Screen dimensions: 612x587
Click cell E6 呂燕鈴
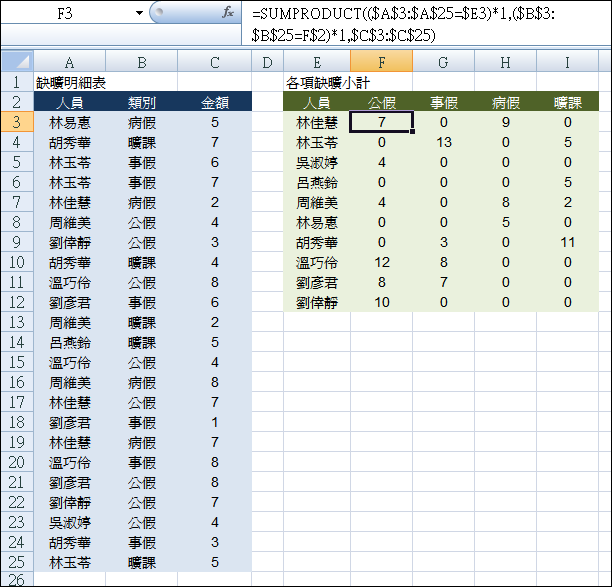tap(317, 182)
